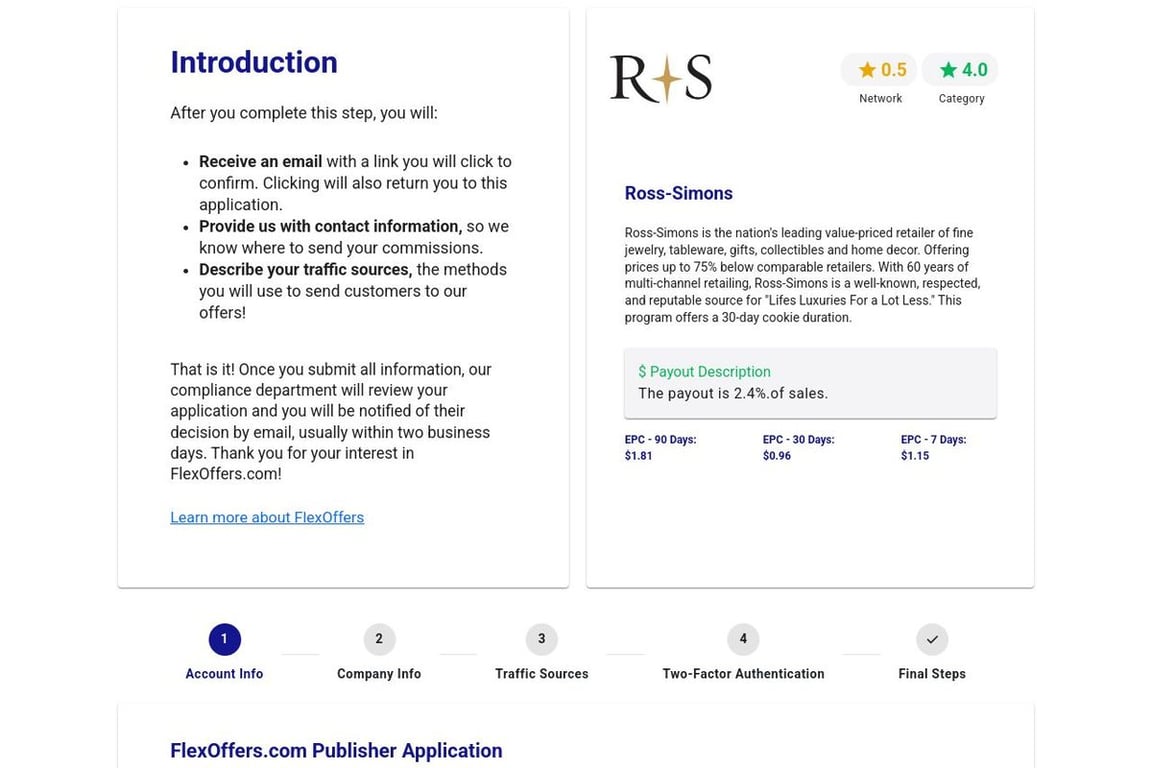Click 'After you complete this step' text

coord(303,113)
